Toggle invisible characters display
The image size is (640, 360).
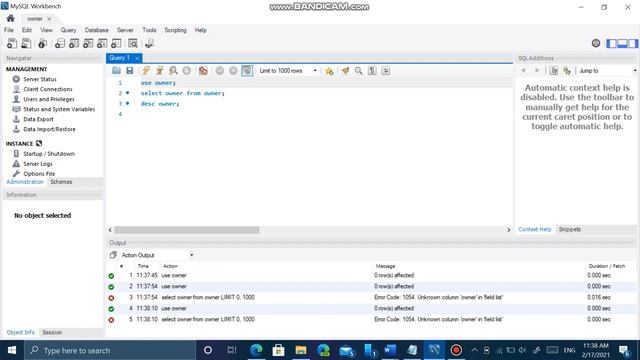[372, 71]
